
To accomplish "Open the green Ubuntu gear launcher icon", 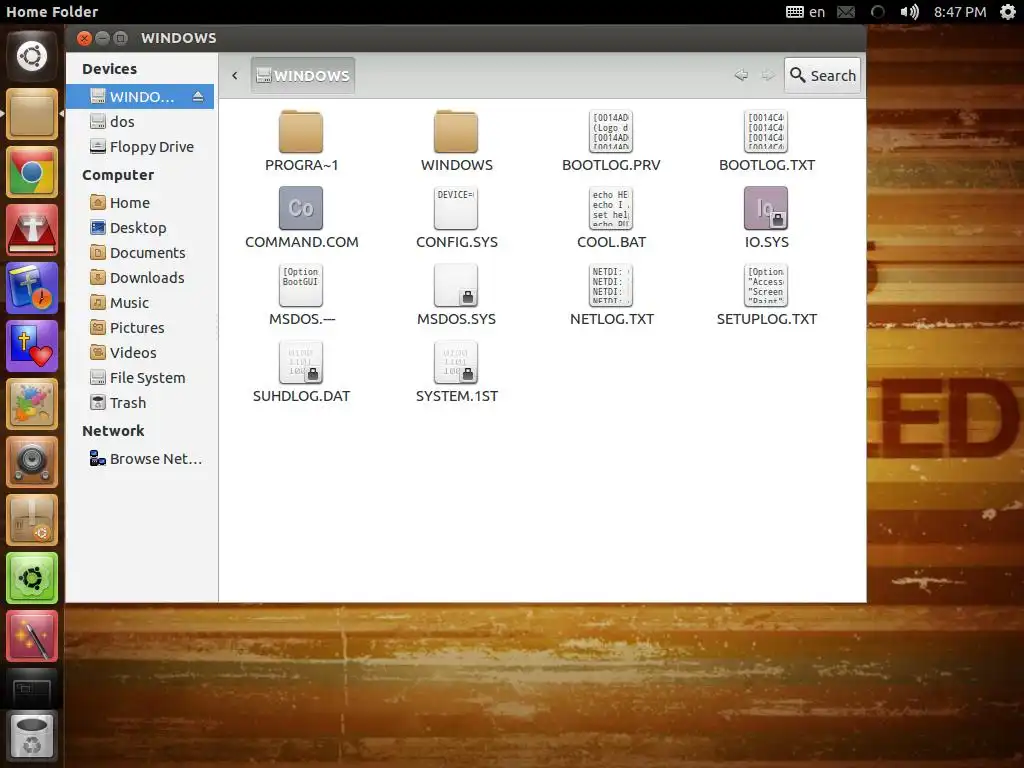I will (x=32, y=578).
